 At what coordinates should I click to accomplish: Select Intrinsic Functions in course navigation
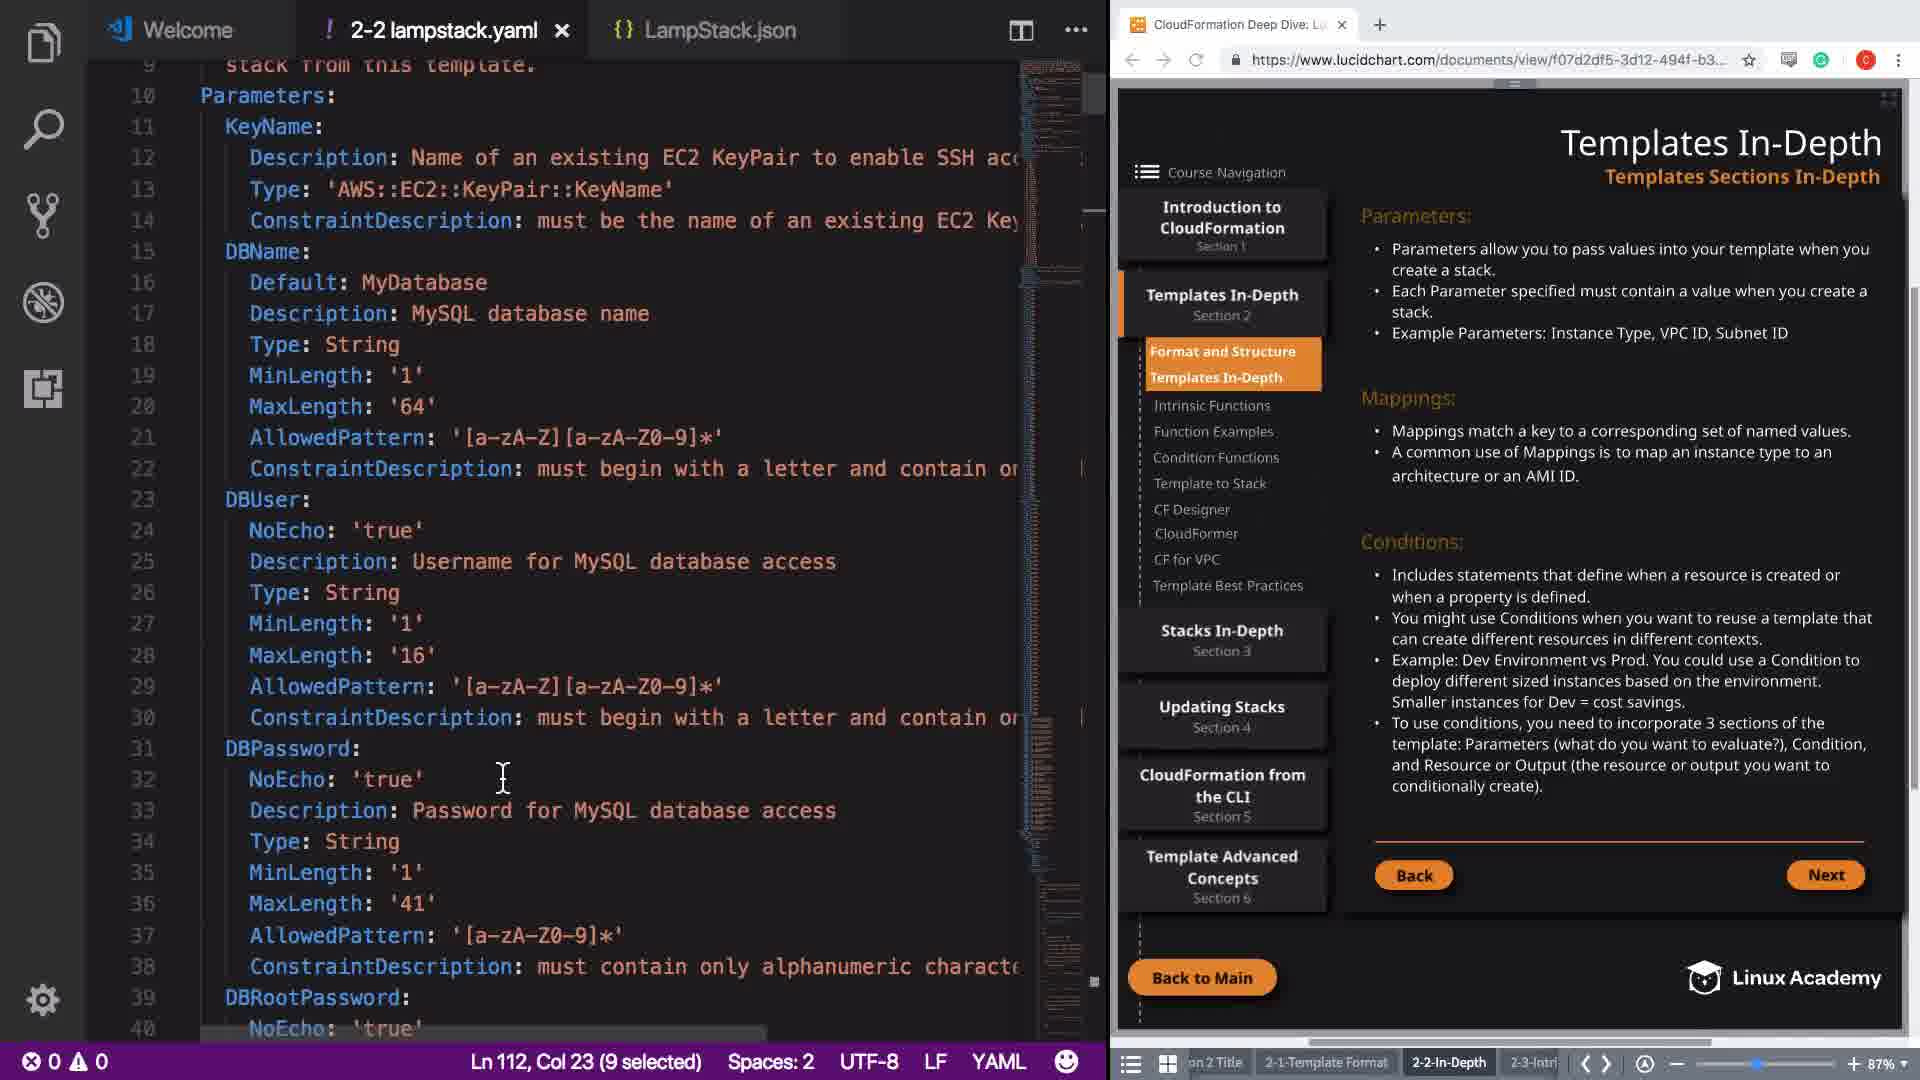[1211, 405]
